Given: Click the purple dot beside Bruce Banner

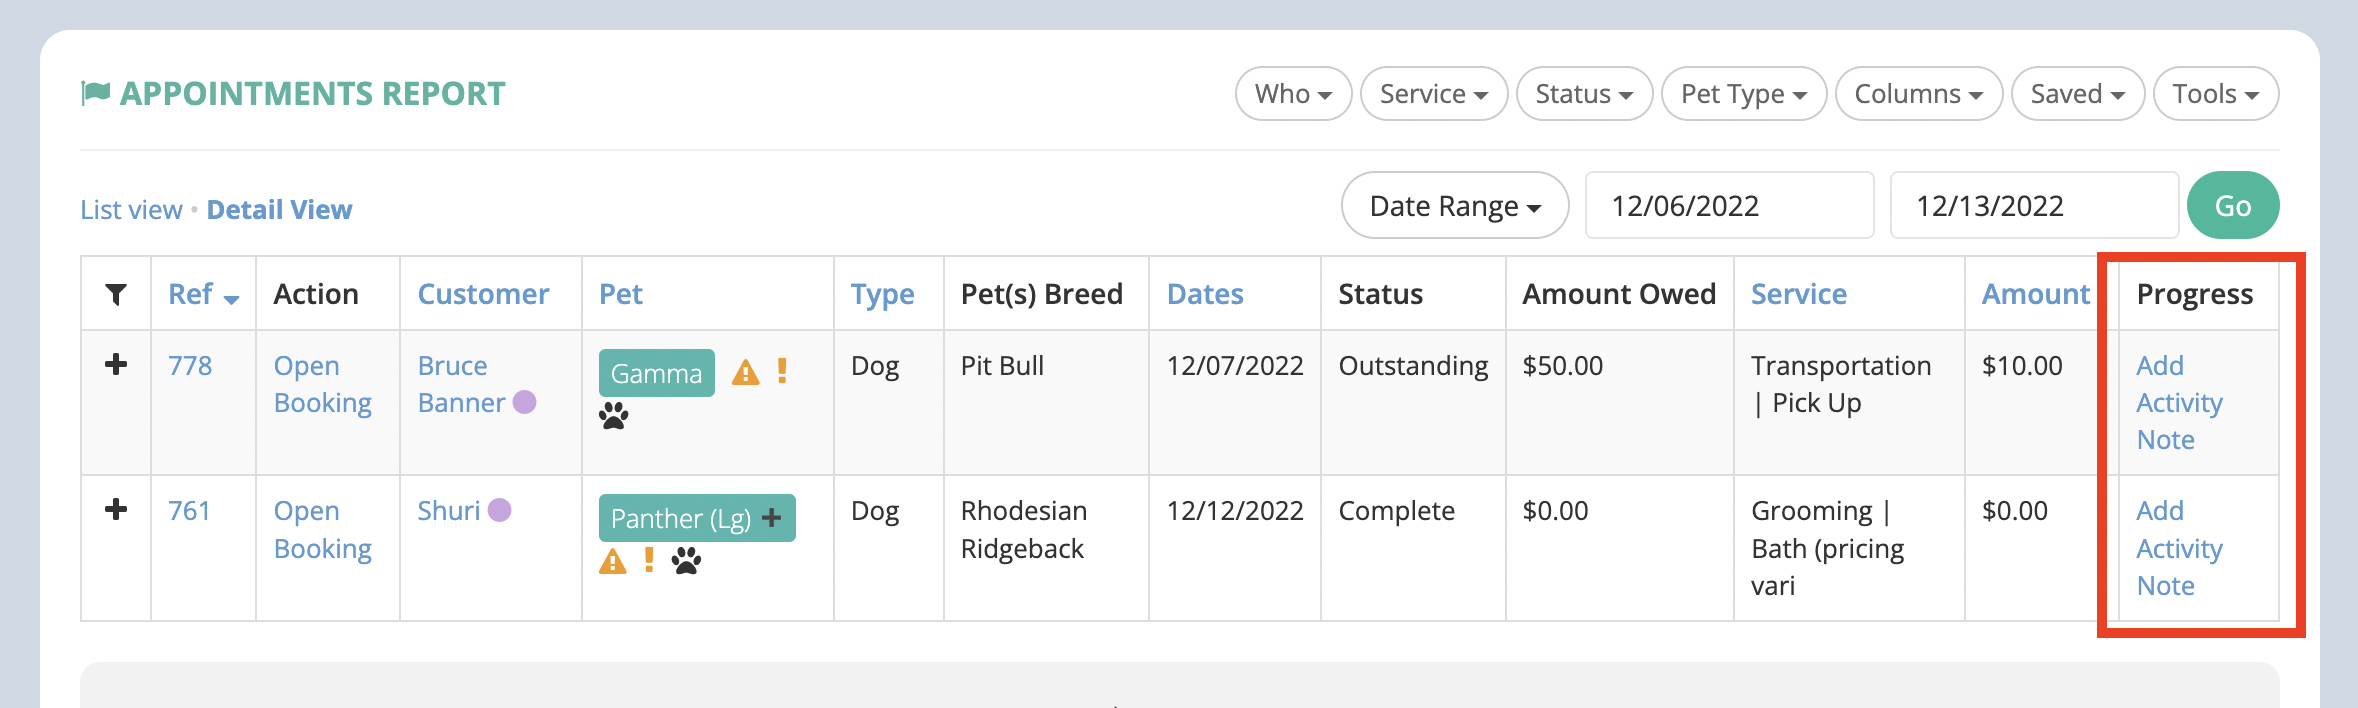Looking at the screenshot, I should tap(525, 402).
